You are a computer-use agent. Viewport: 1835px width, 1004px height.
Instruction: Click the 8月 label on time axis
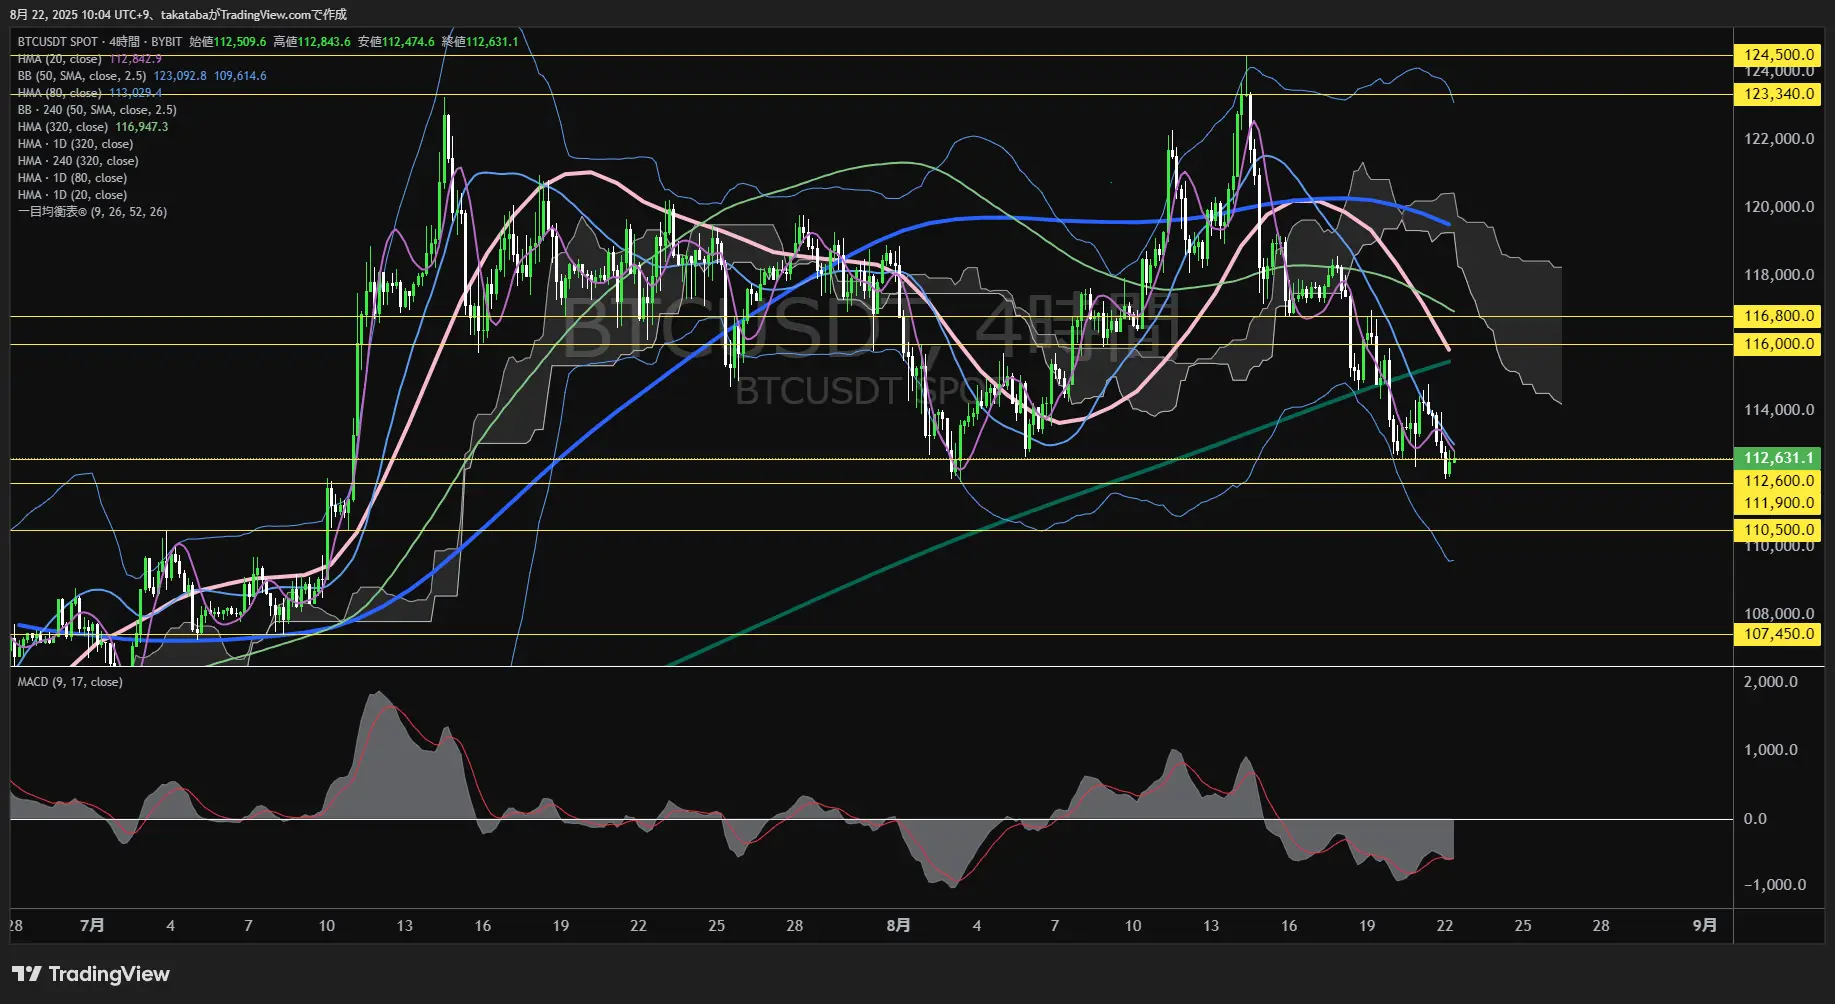tap(898, 926)
